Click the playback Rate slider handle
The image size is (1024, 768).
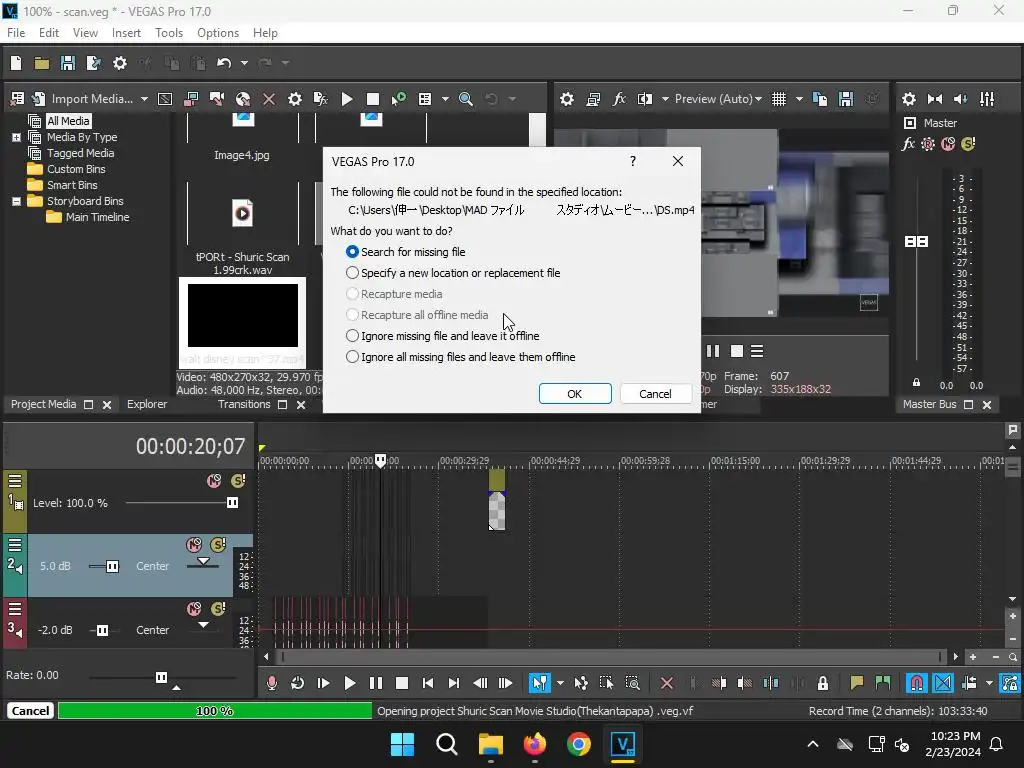(161, 677)
